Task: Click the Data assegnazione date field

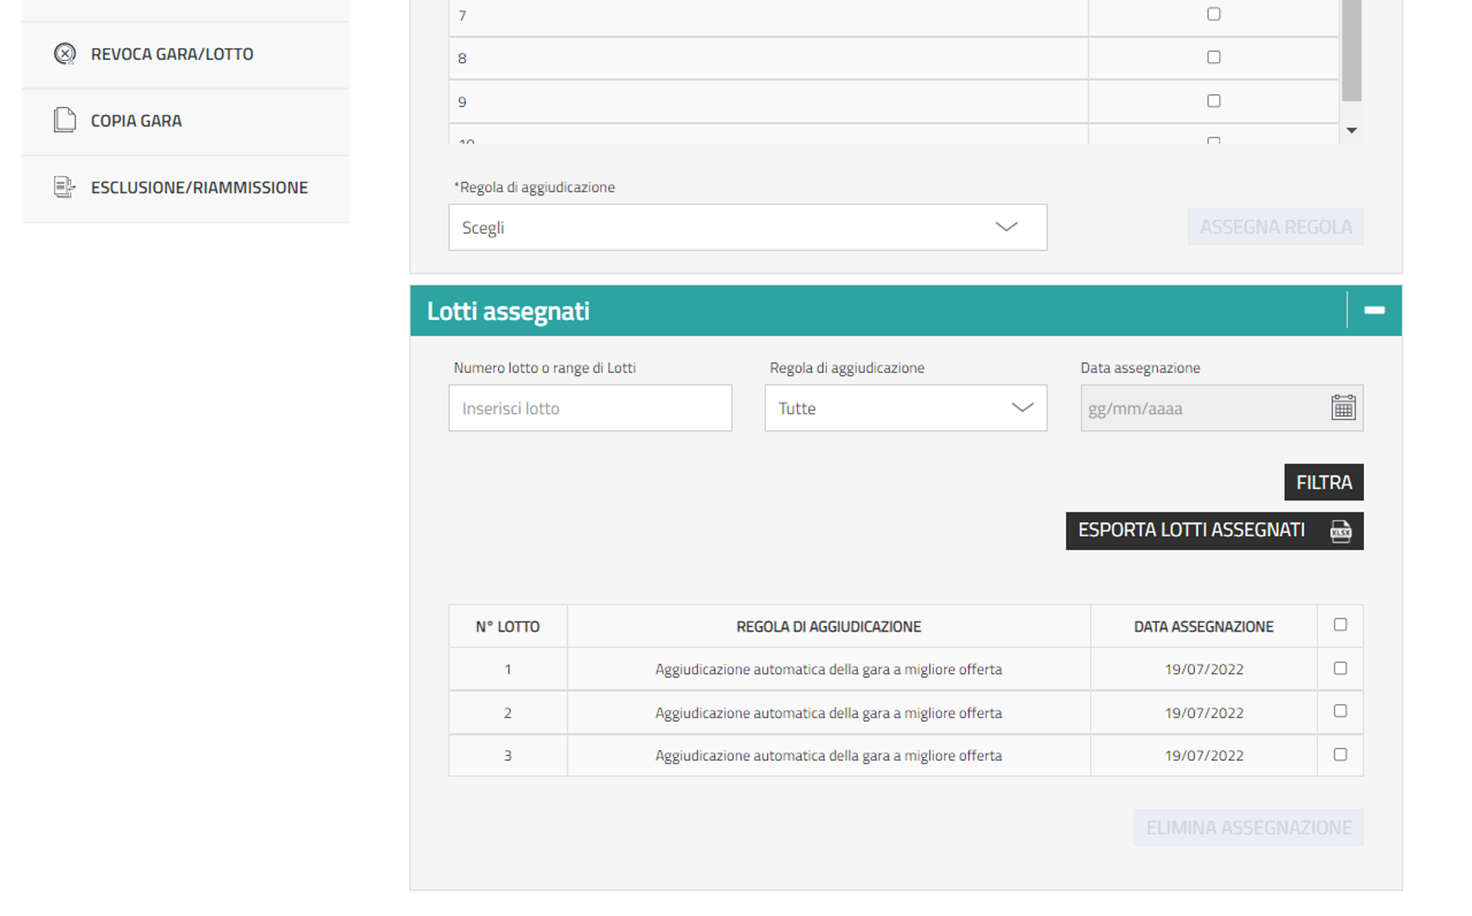Action: (x=1202, y=408)
